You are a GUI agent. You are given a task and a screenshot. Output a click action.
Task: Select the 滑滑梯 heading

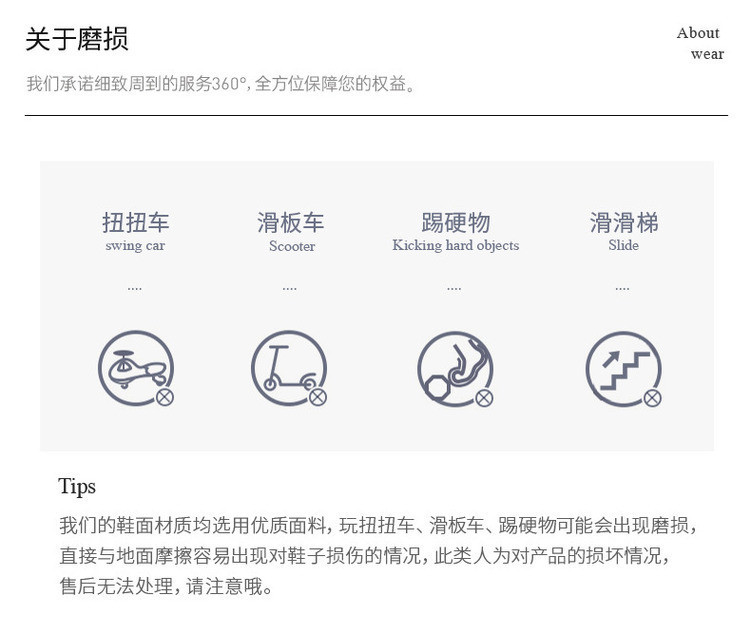tap(624, 223)
